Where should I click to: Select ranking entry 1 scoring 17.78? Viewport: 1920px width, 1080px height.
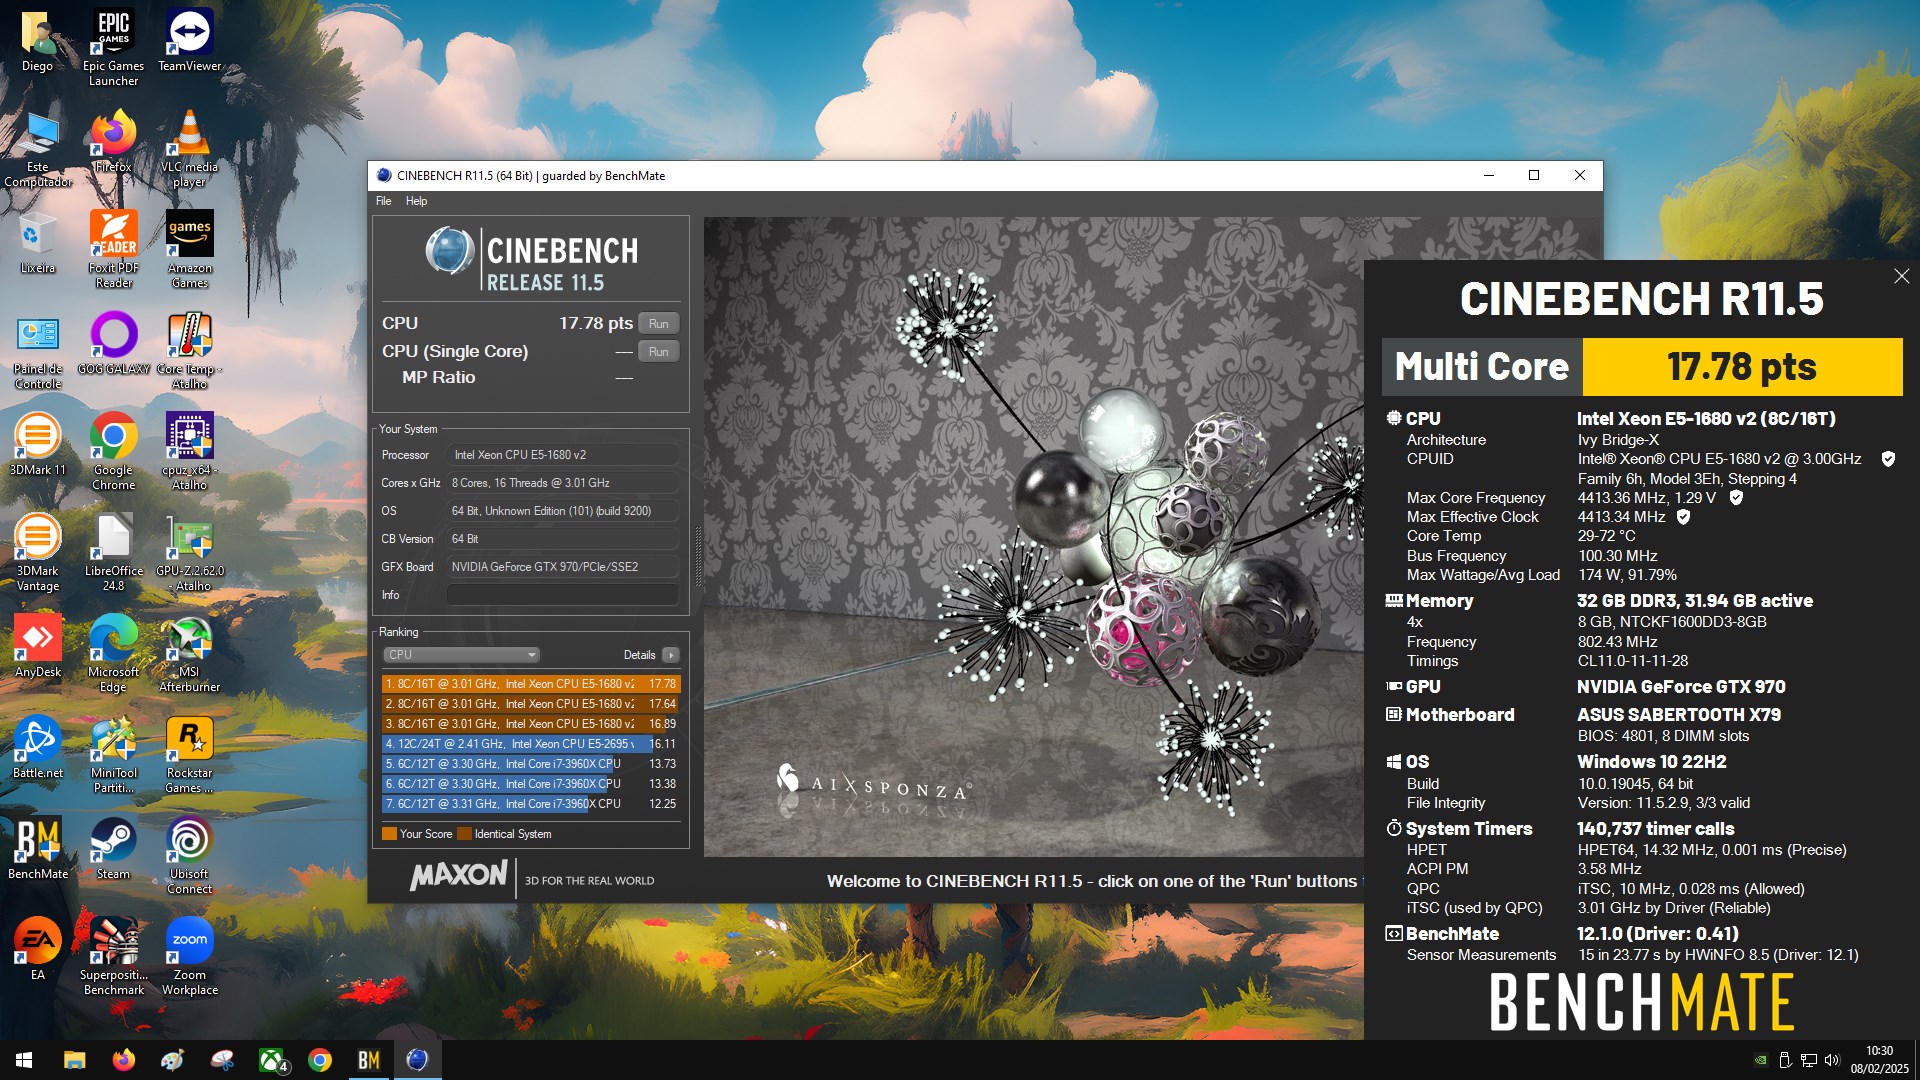pyautogui.click(x=531, y=684)
